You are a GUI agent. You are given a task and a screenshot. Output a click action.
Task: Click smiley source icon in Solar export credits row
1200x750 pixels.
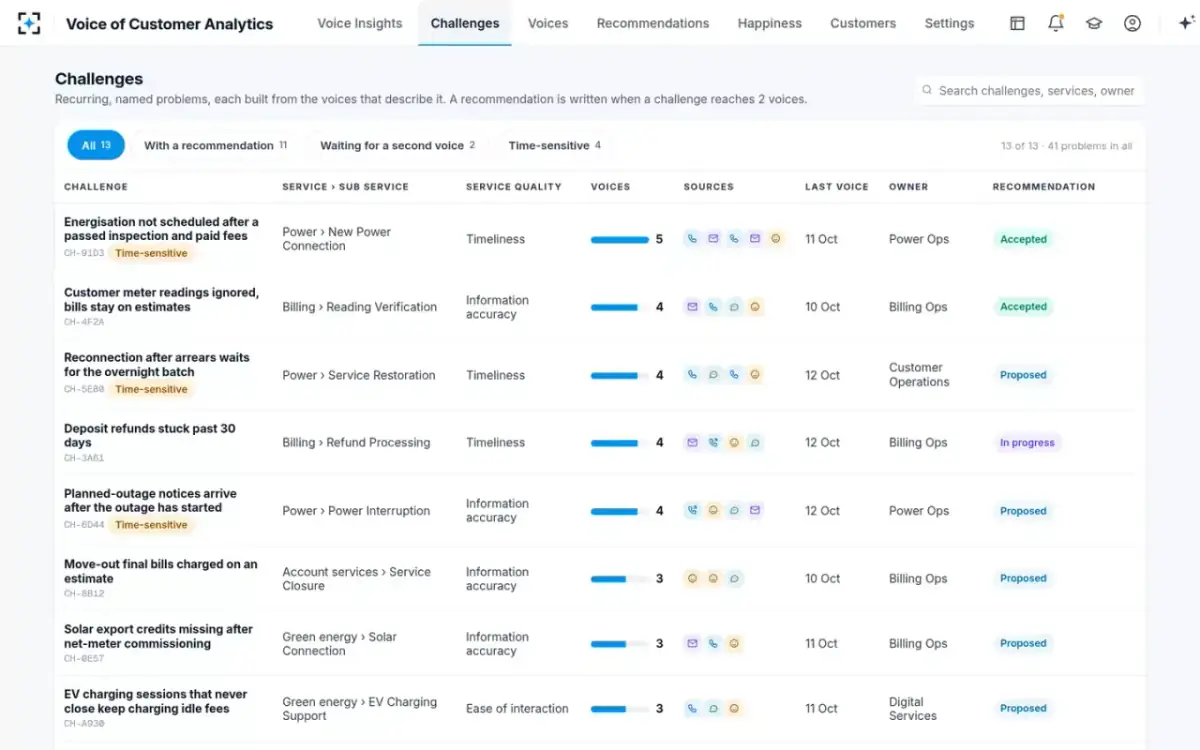coord(734,644)
